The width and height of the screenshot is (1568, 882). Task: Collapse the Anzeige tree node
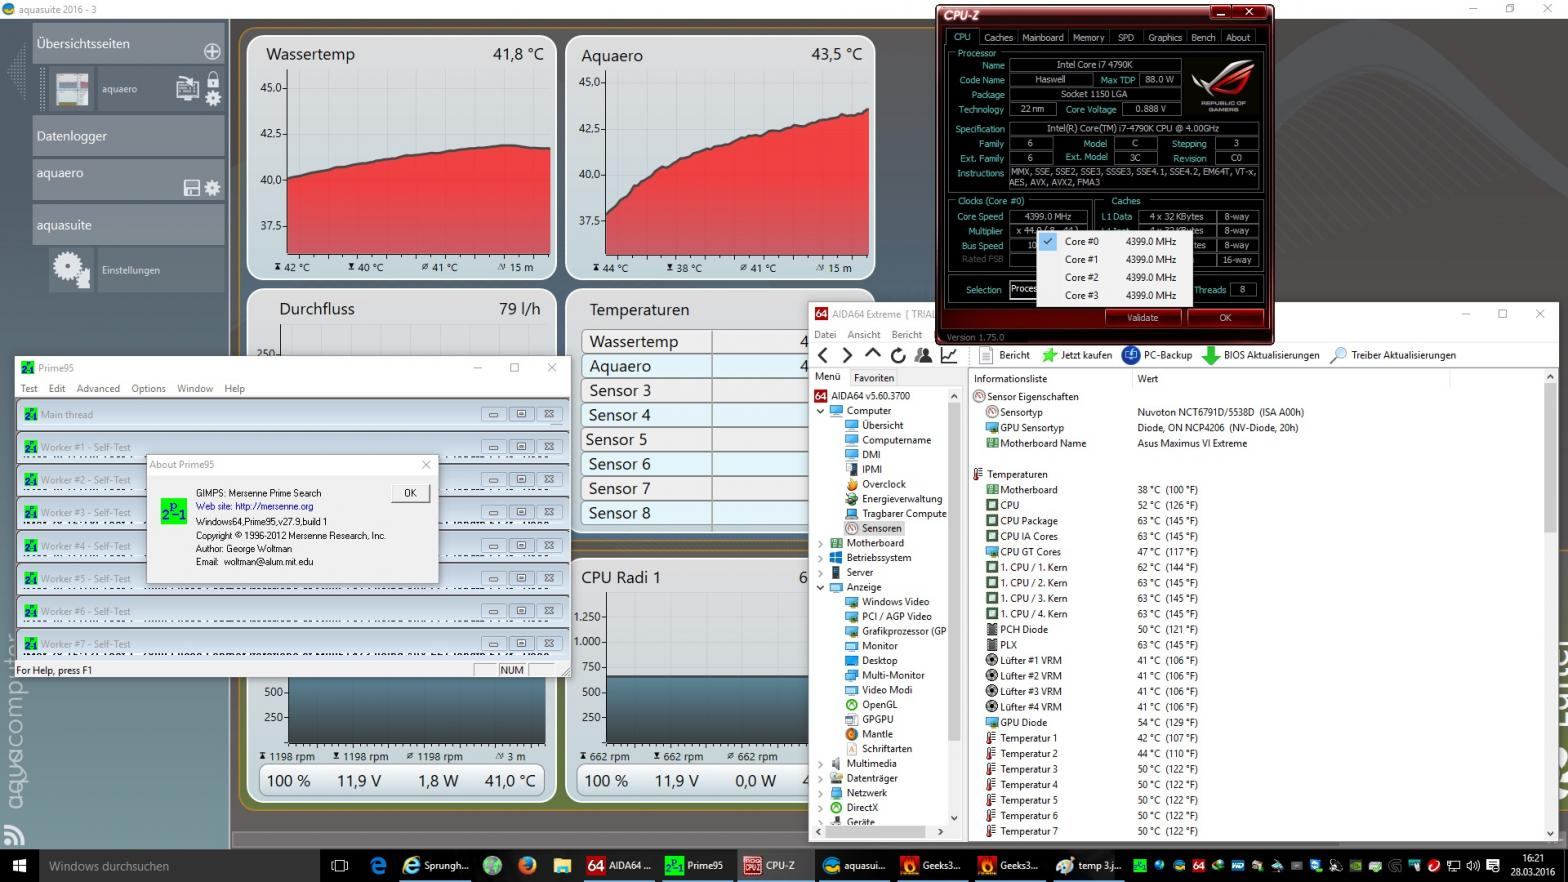click(821, 587)
